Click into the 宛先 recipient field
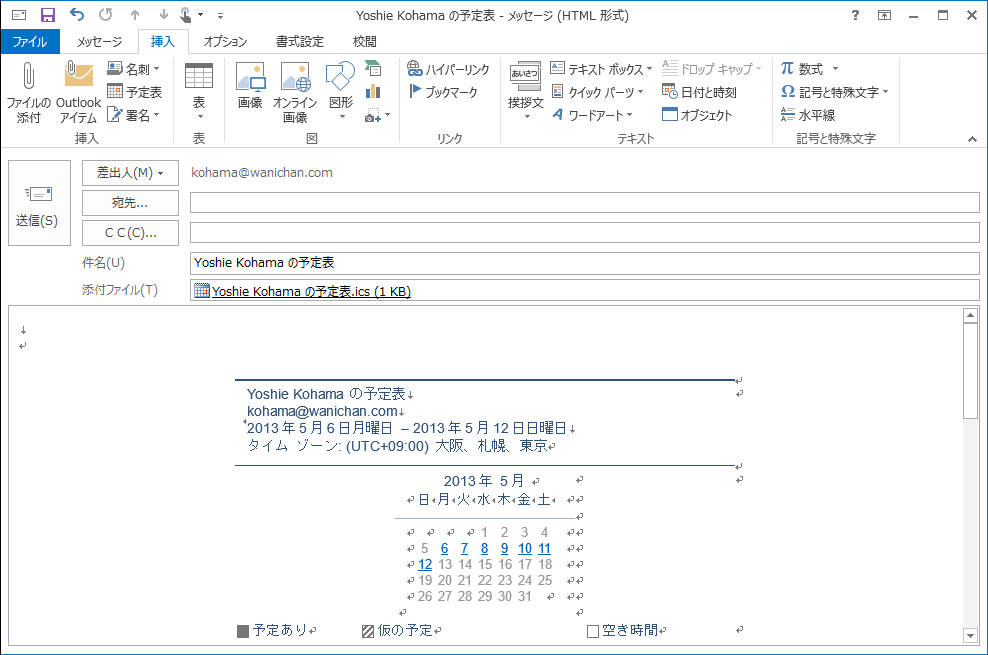 click(585, 203)
